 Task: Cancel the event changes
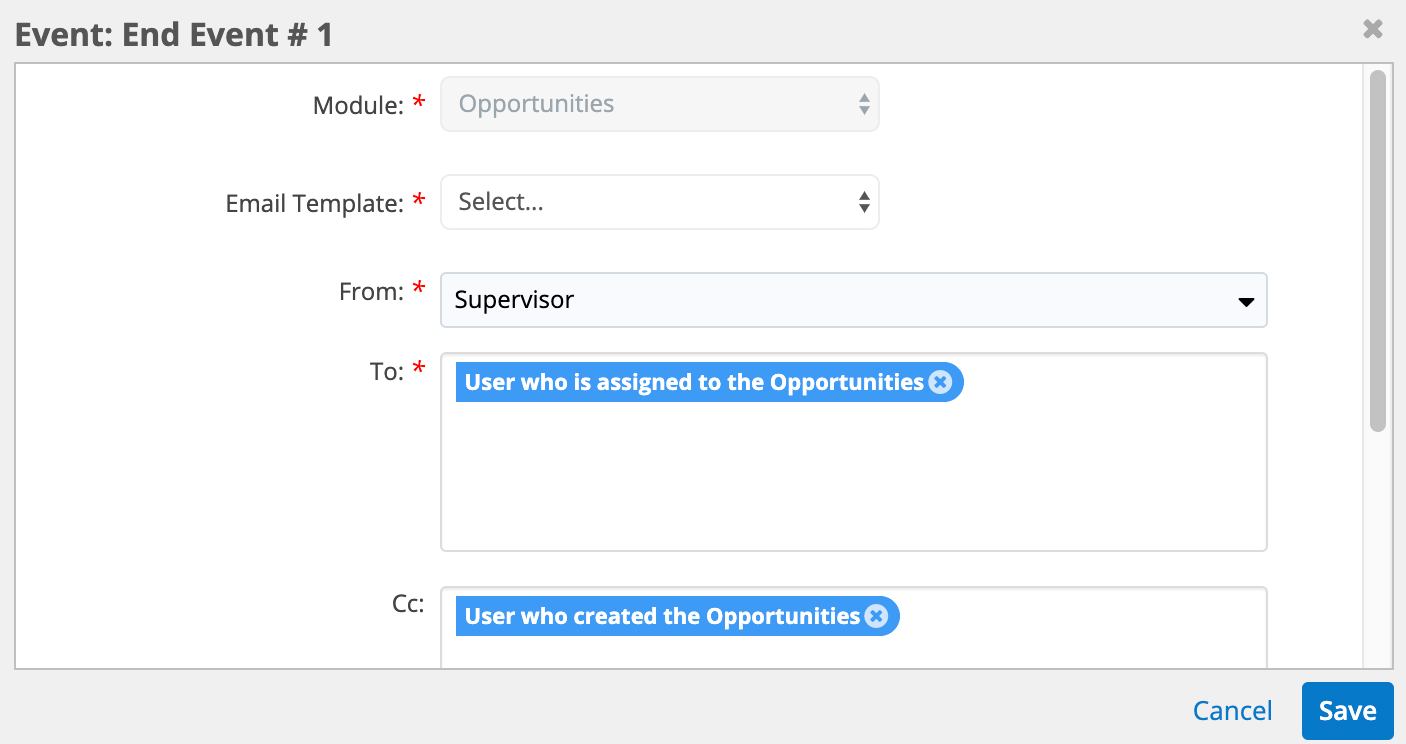(1232, 711)
